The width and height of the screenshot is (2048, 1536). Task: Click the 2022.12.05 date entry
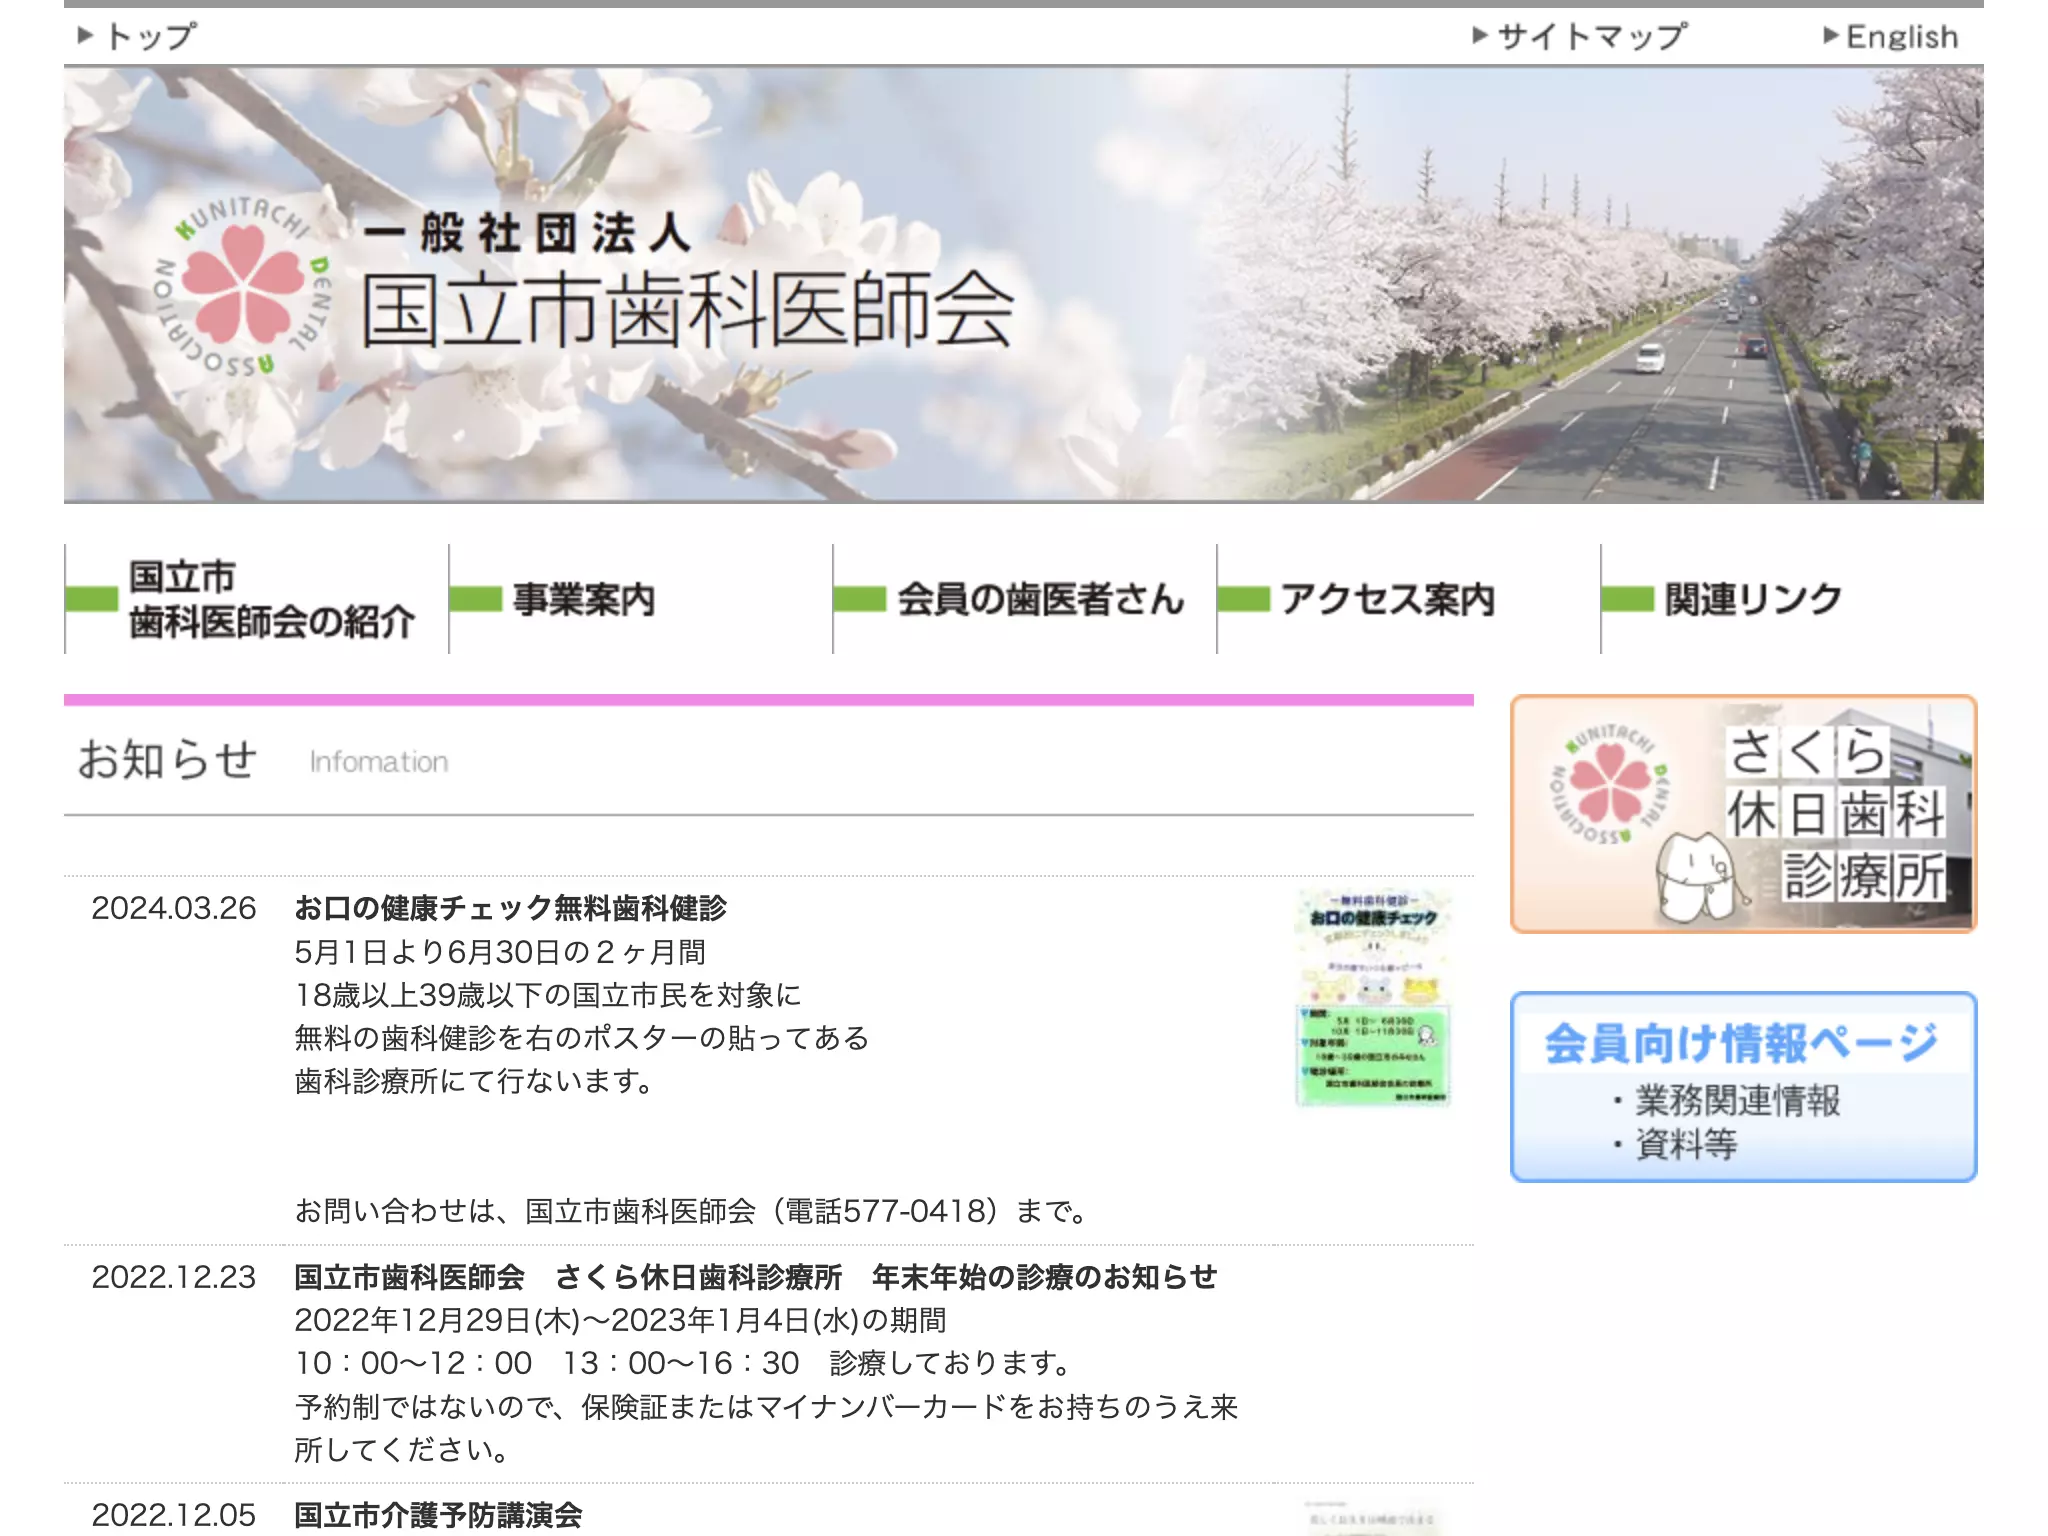point(174,1515)
